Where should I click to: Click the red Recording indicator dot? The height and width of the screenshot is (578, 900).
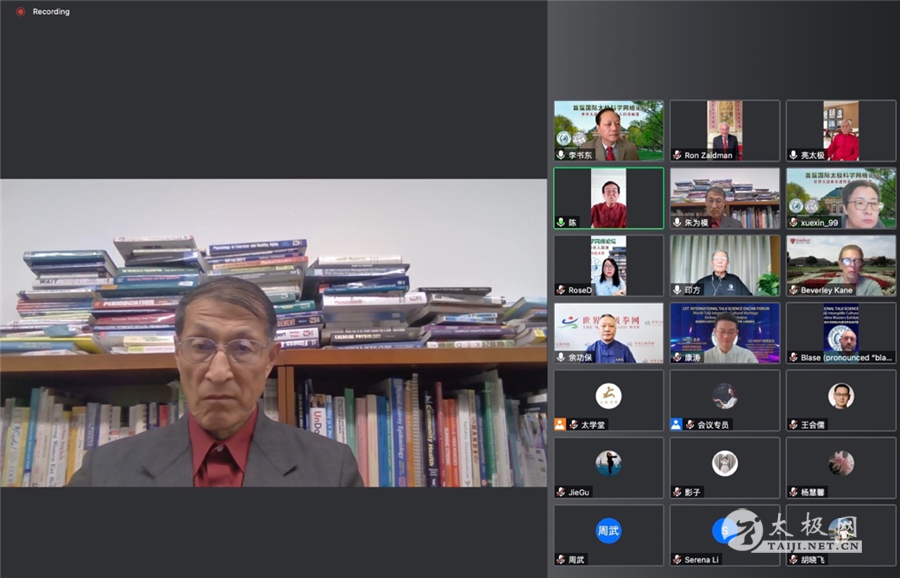pos(20,12)
